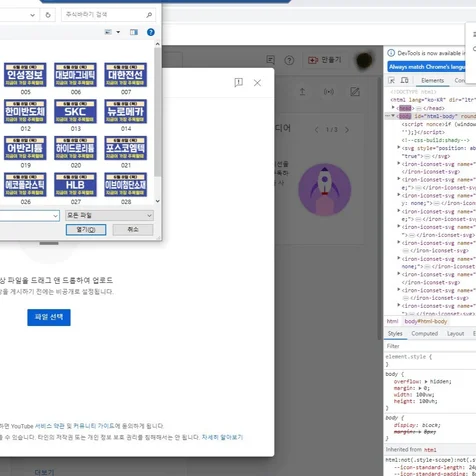
Task: Select the SKC thumbnail file 013
Action: 76,115
